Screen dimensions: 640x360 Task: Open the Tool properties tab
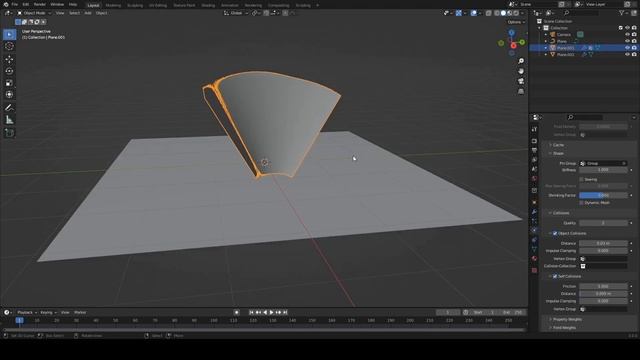(x=534, y=129)
